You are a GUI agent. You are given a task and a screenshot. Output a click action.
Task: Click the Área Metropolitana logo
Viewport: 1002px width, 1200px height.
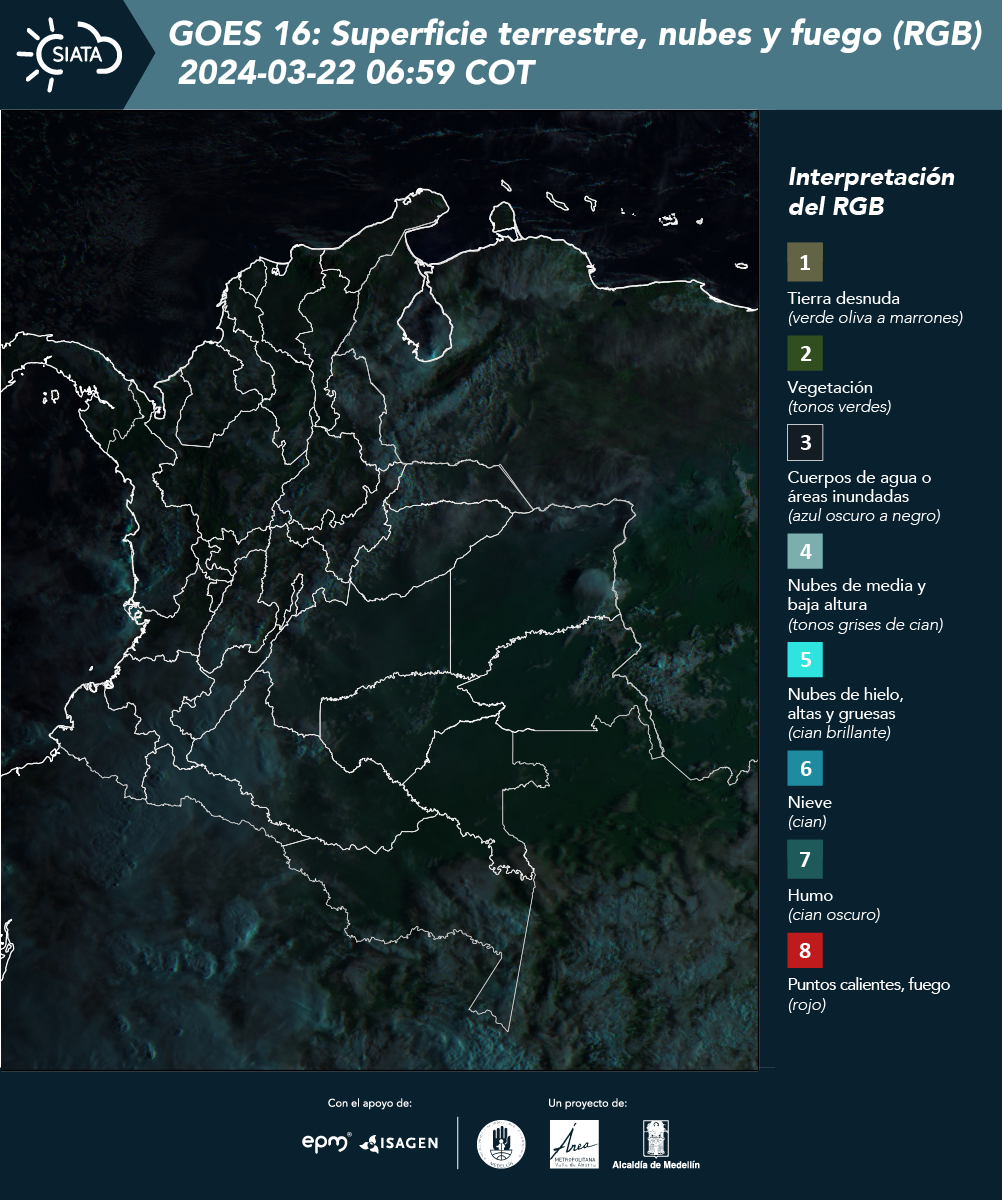tap(575, 1144)
